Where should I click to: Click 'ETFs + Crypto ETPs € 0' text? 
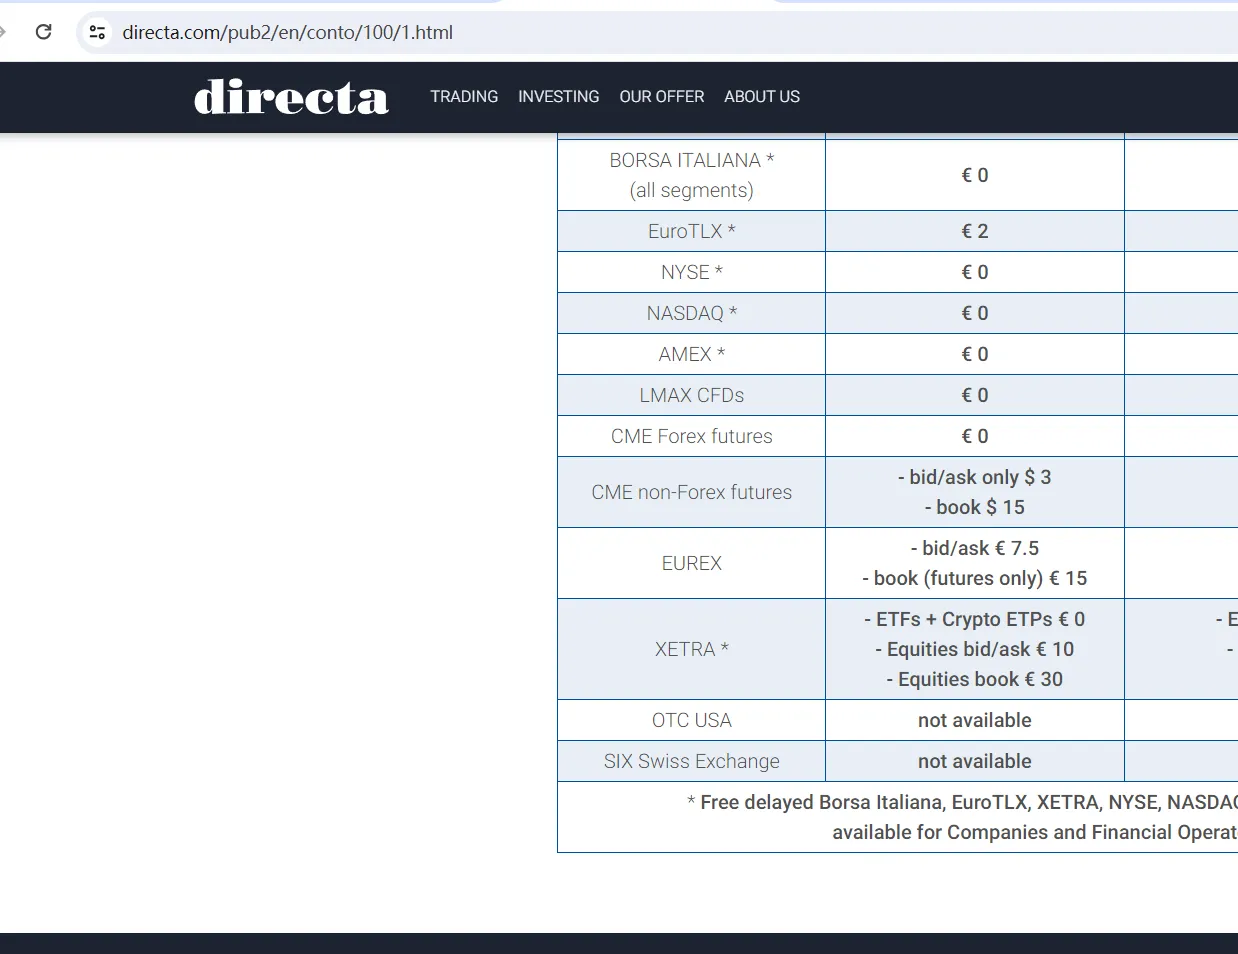tap(975, 619)
